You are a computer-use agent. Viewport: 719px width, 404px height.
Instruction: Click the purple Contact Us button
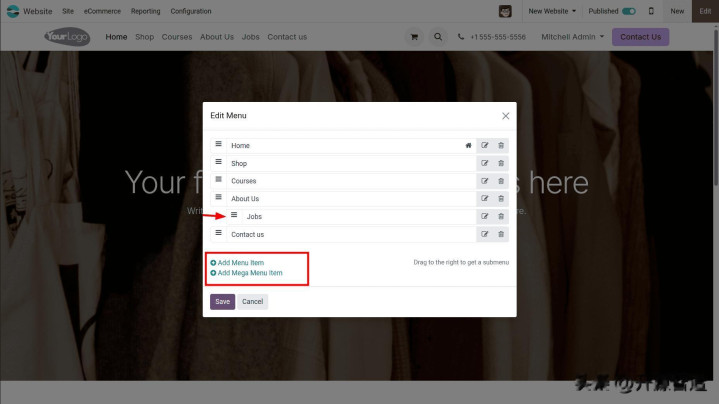(x=641, y=37)
